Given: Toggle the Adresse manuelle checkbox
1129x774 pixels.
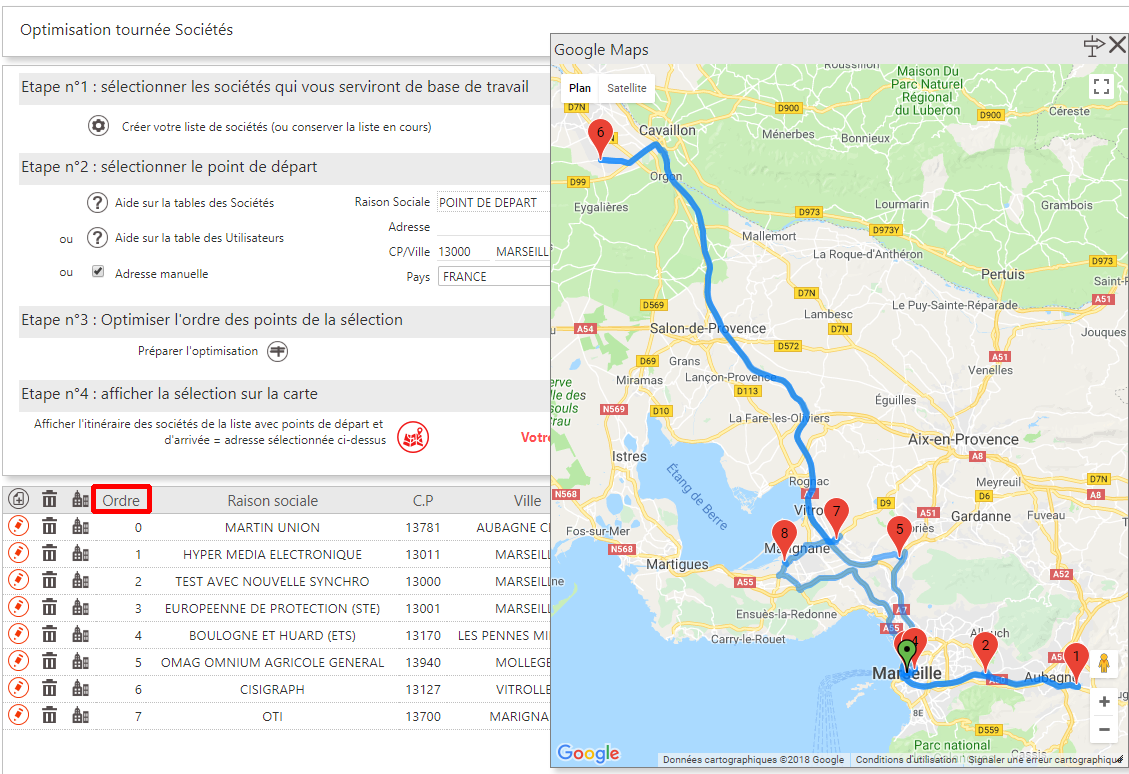Looking at the screenshot, I should coord(98,271).
